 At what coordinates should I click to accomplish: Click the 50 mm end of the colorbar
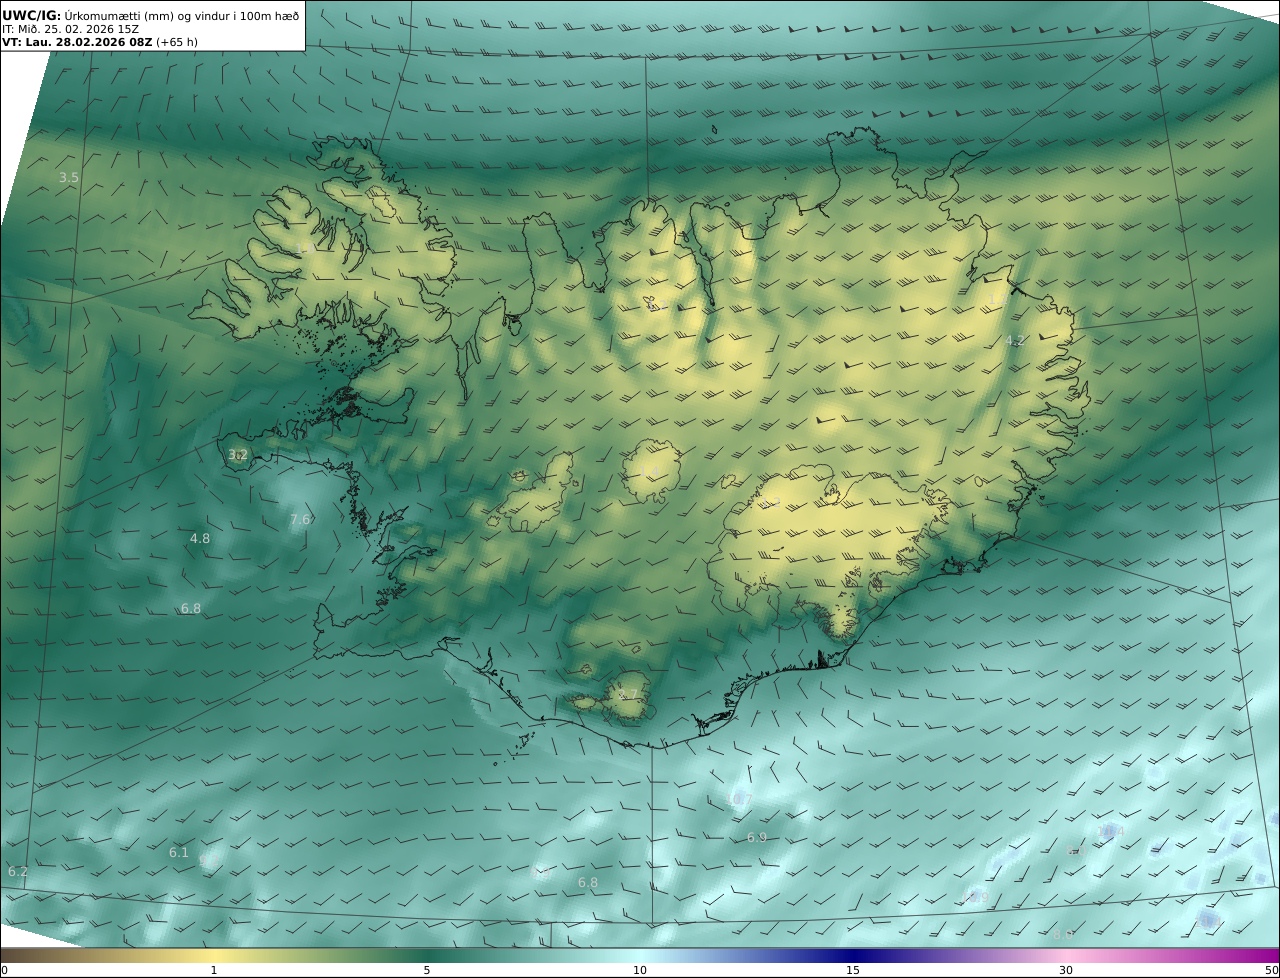(1272, 970)
